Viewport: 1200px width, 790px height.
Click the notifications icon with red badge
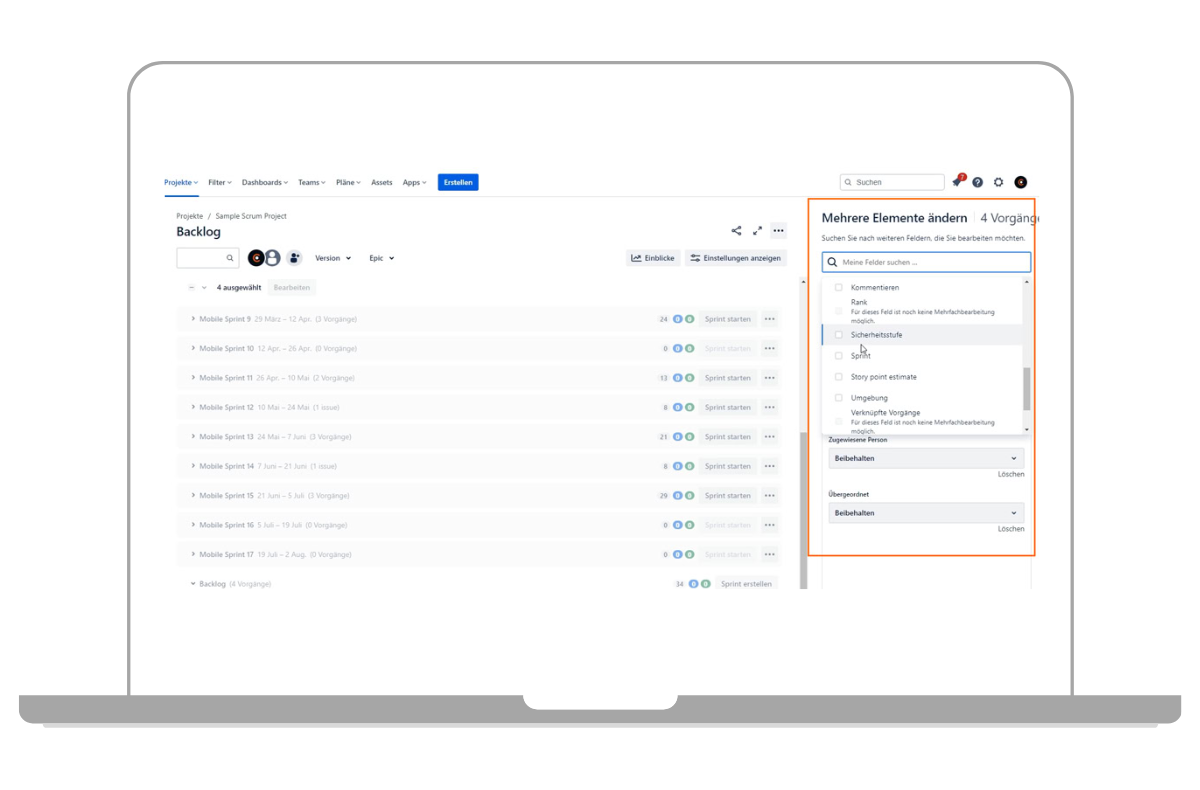point(958,182)
